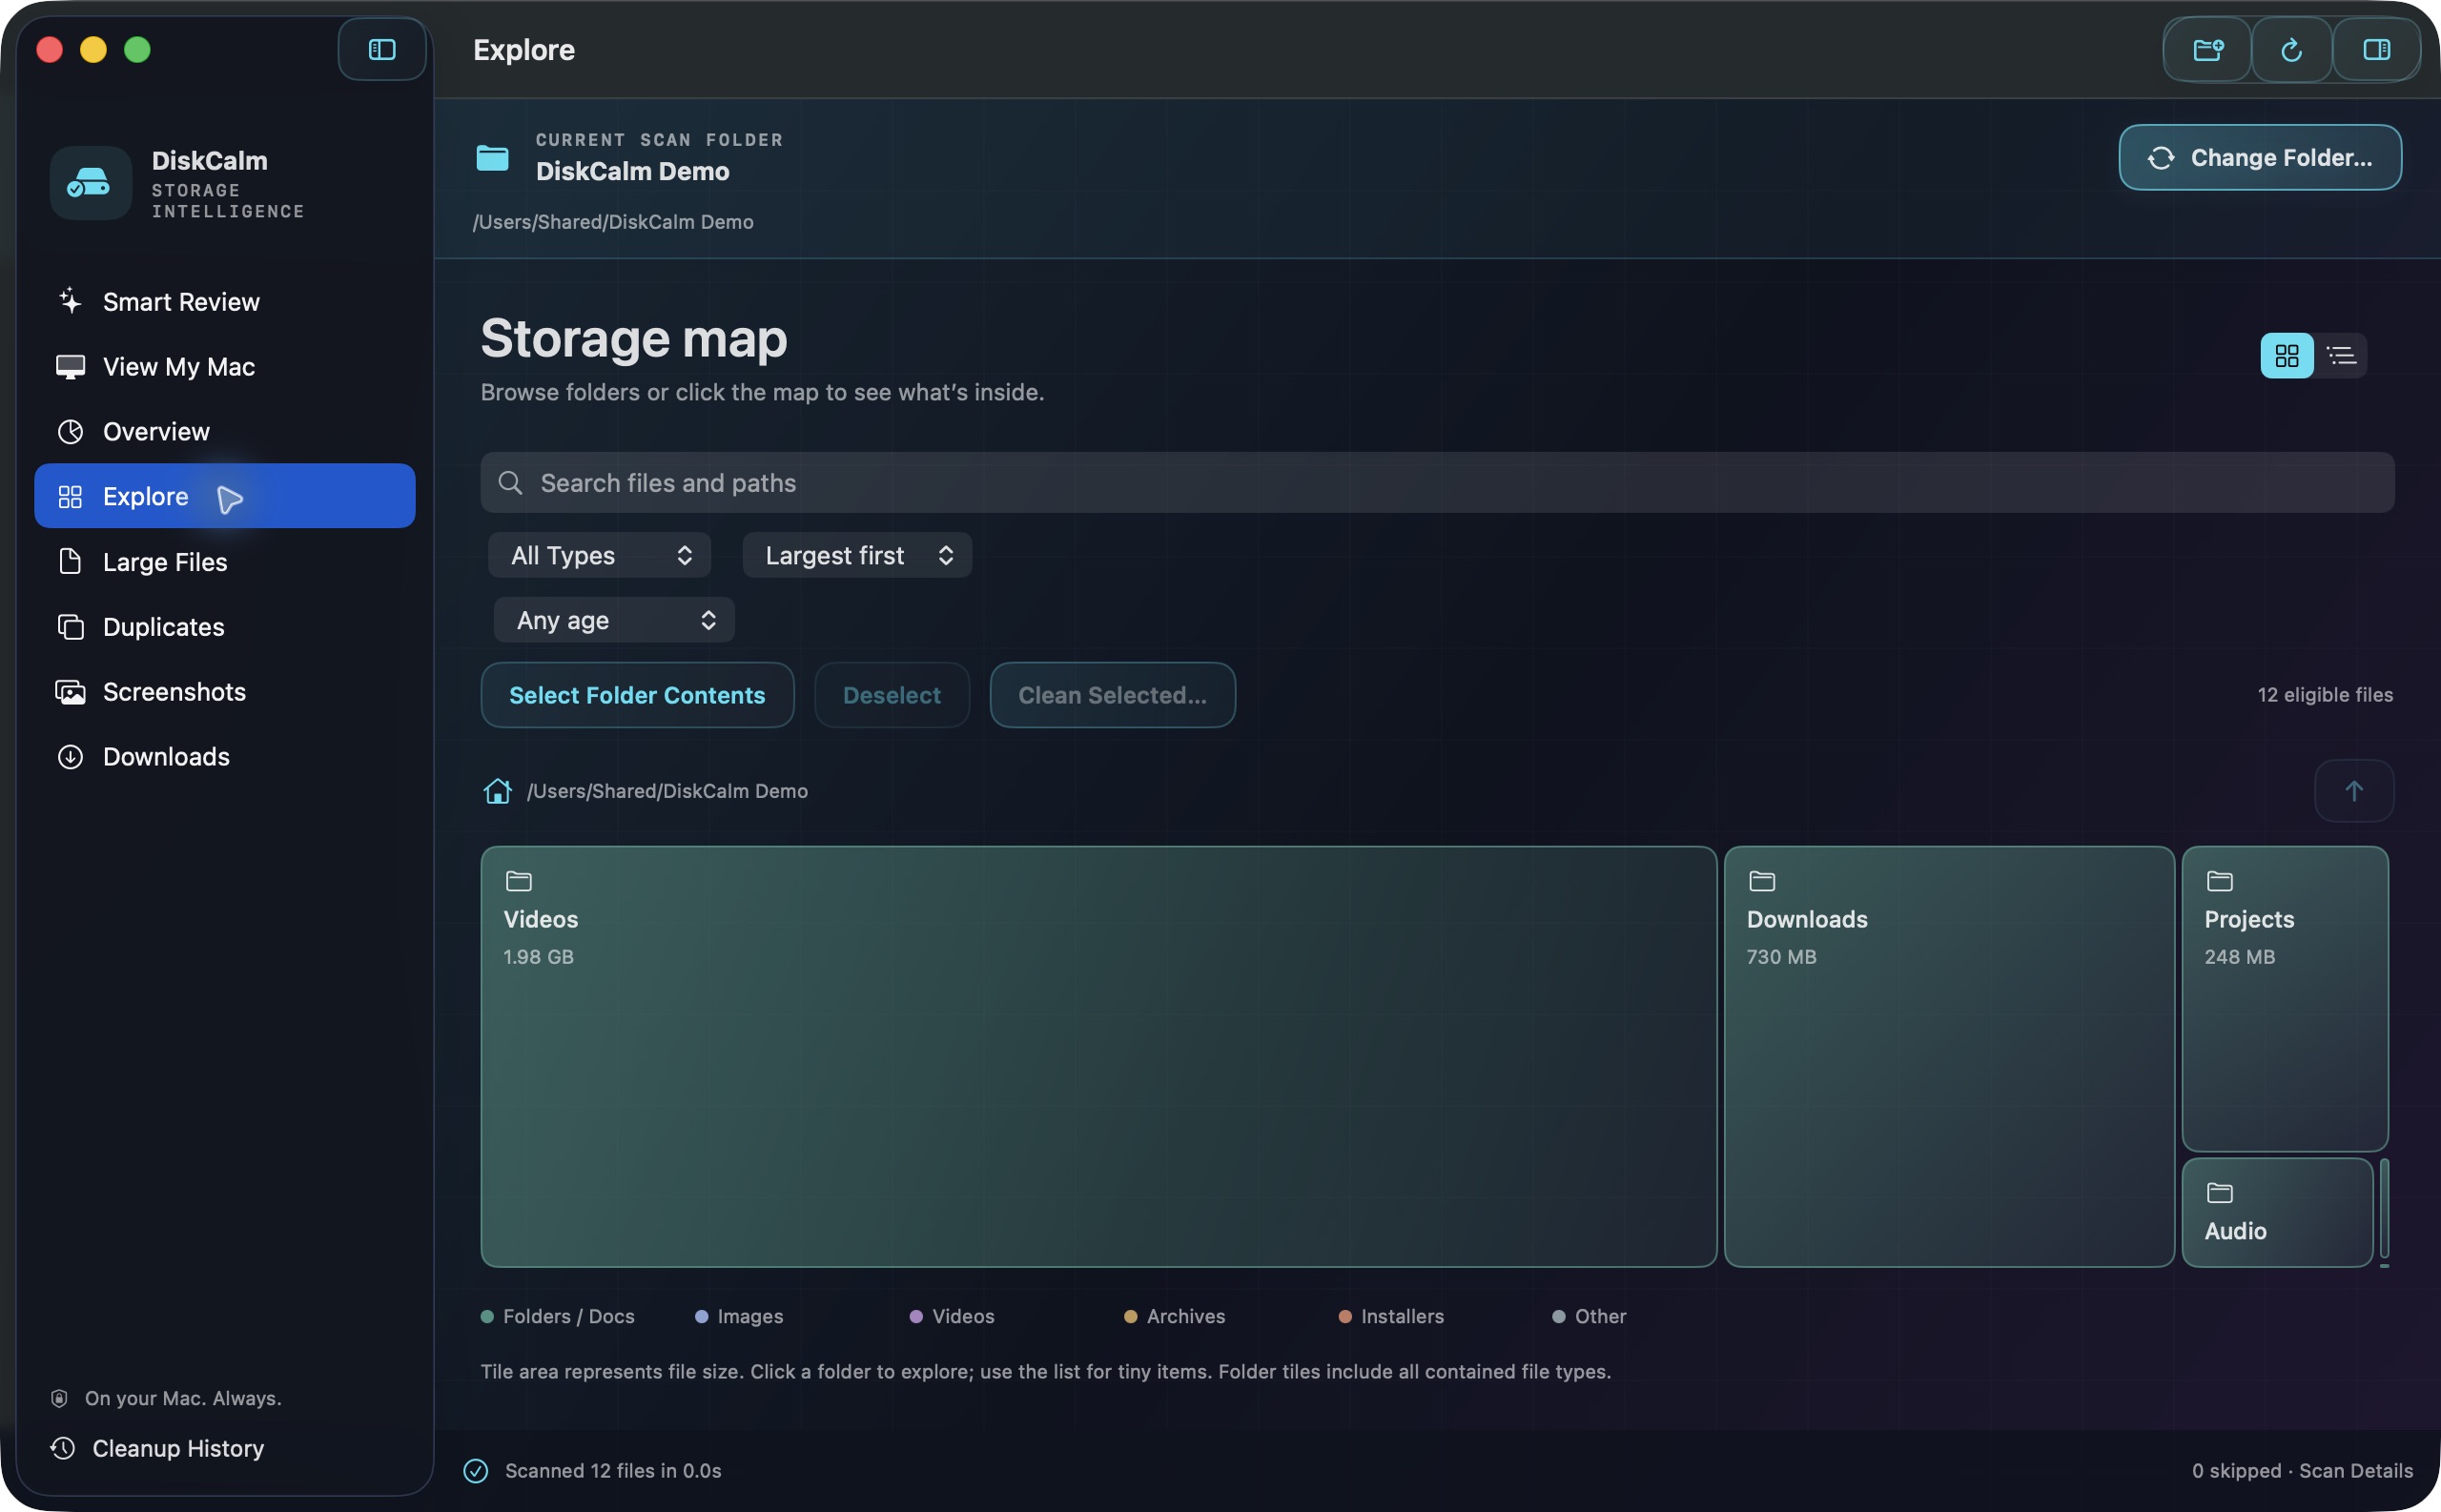Click the home breadcrumb icon
Screen dimensions: 2441x1512
click(497, 791)
